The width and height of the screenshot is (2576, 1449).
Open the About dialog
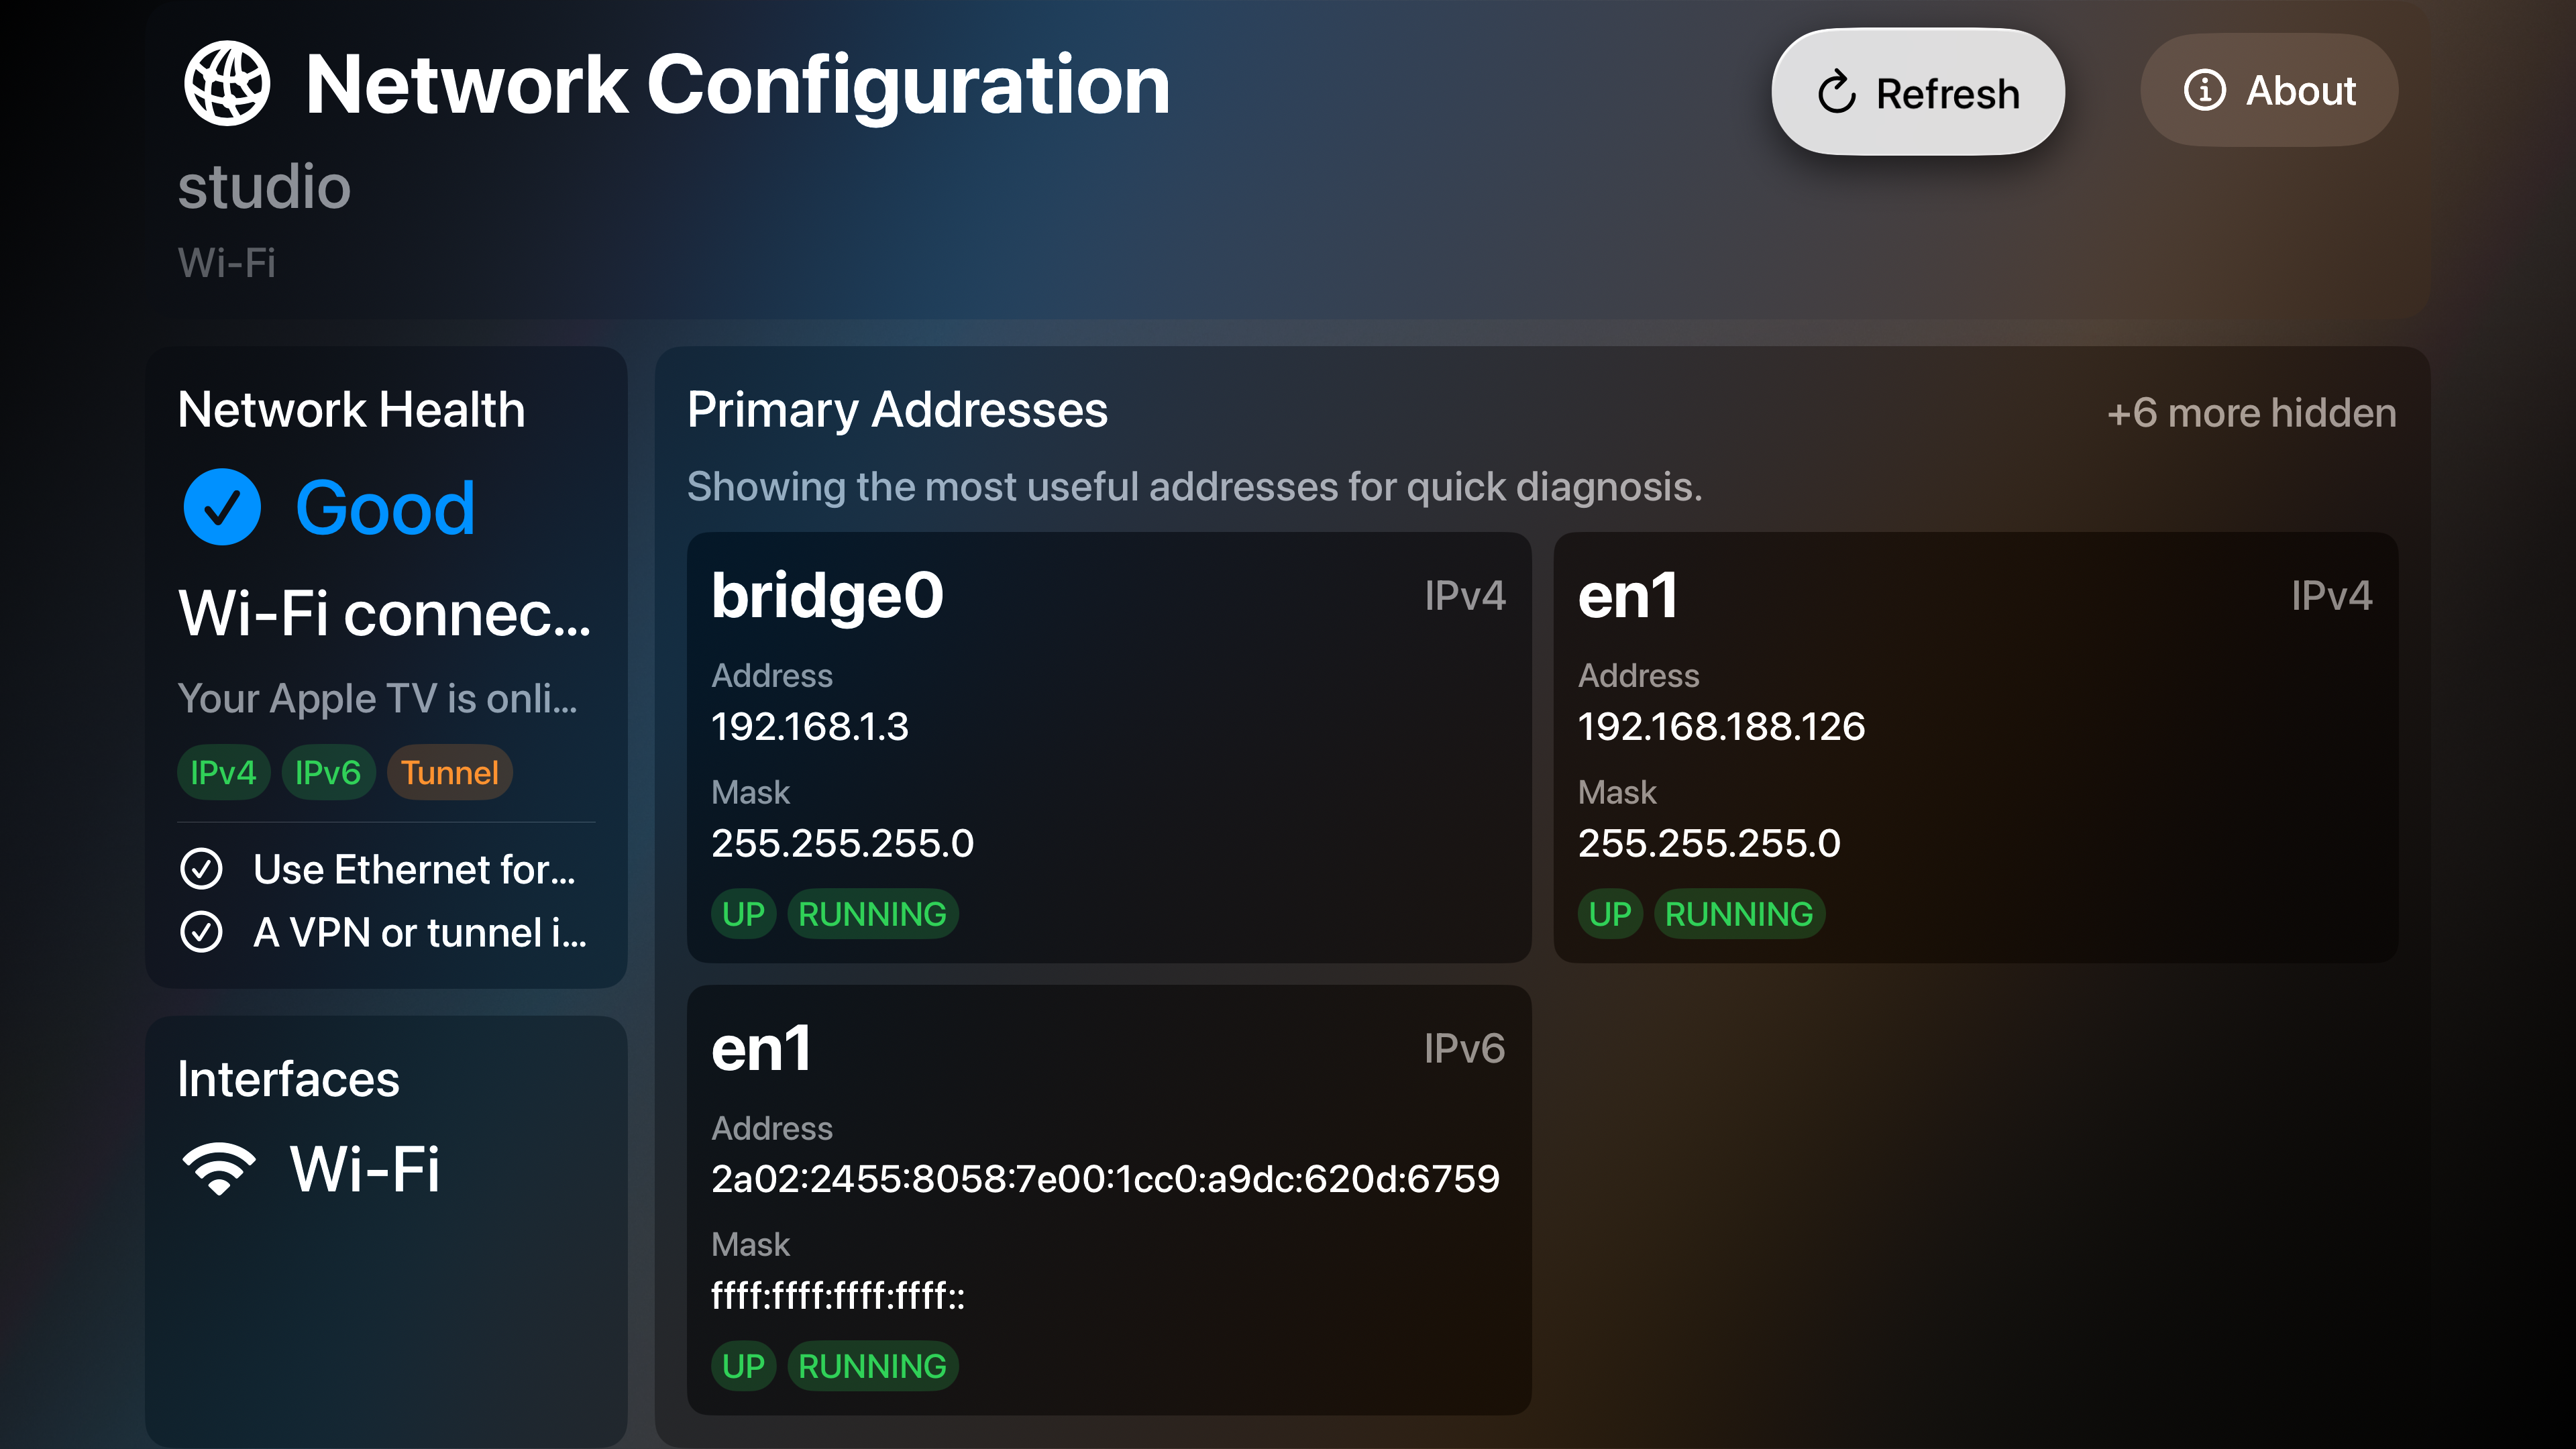pyautogui.click(x=2269, y=90)
